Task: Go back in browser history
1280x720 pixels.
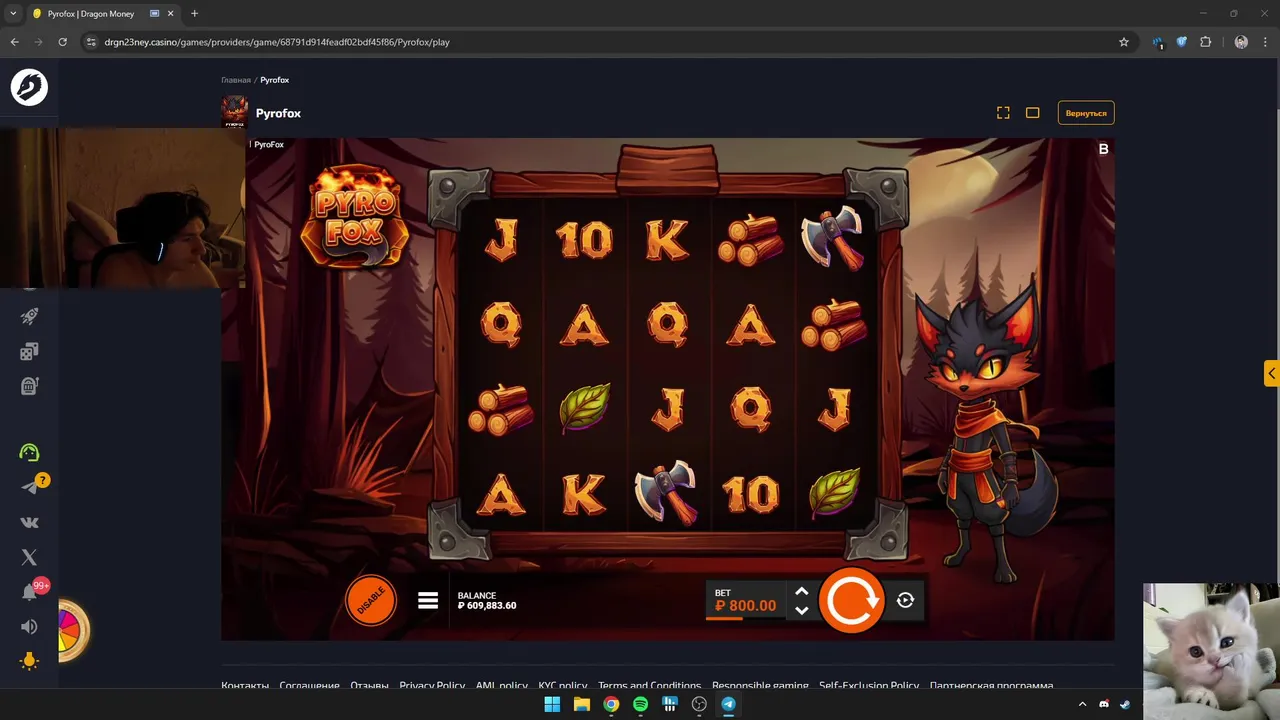Action: (x=14, y=42)
